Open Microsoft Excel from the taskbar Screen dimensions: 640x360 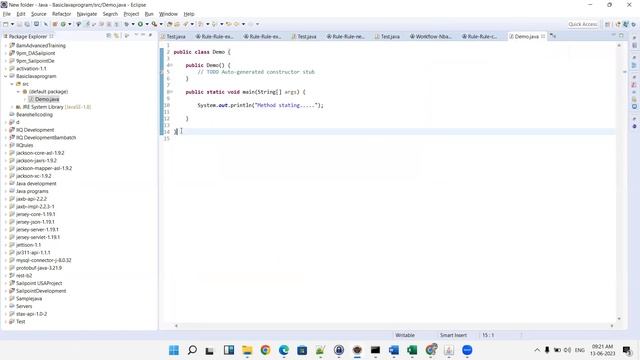pos(412,350)
